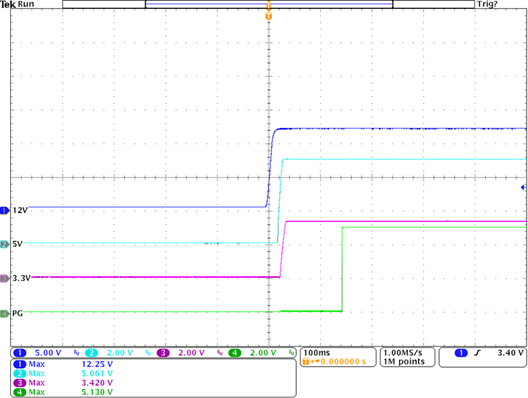Screen dimensions: 528x398
Task: Click the channel 4 marker beside PG
Action: pos(5,314)
